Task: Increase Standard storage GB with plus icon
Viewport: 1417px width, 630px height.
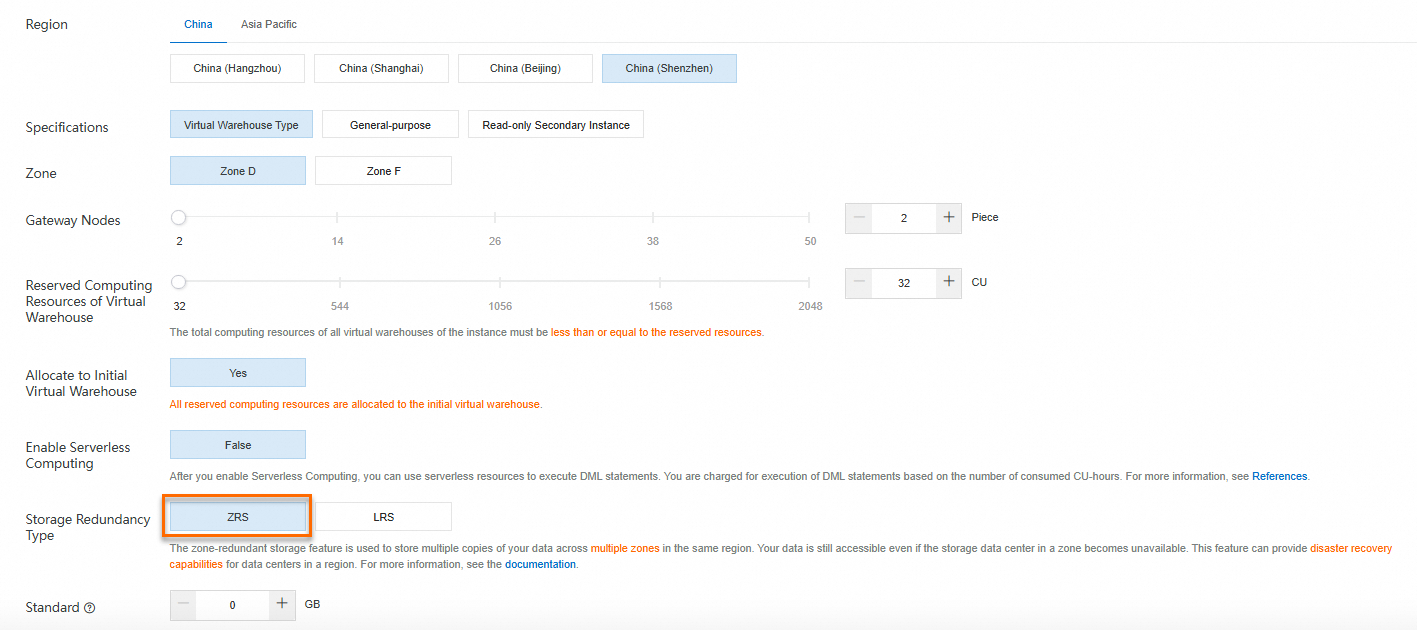Action: point(282,604)
